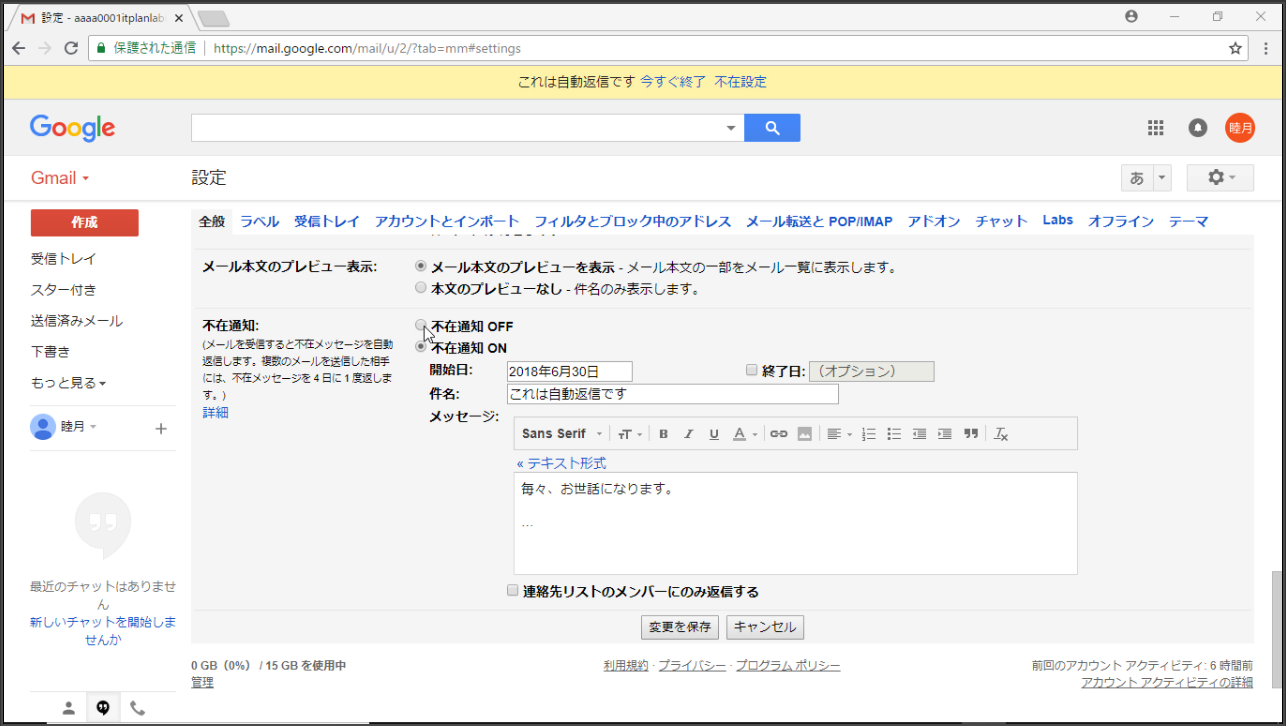Screen dimensions: 1286x726
Task: Open the contacts icon at sidebar bottom
Action: coord(68,708)
